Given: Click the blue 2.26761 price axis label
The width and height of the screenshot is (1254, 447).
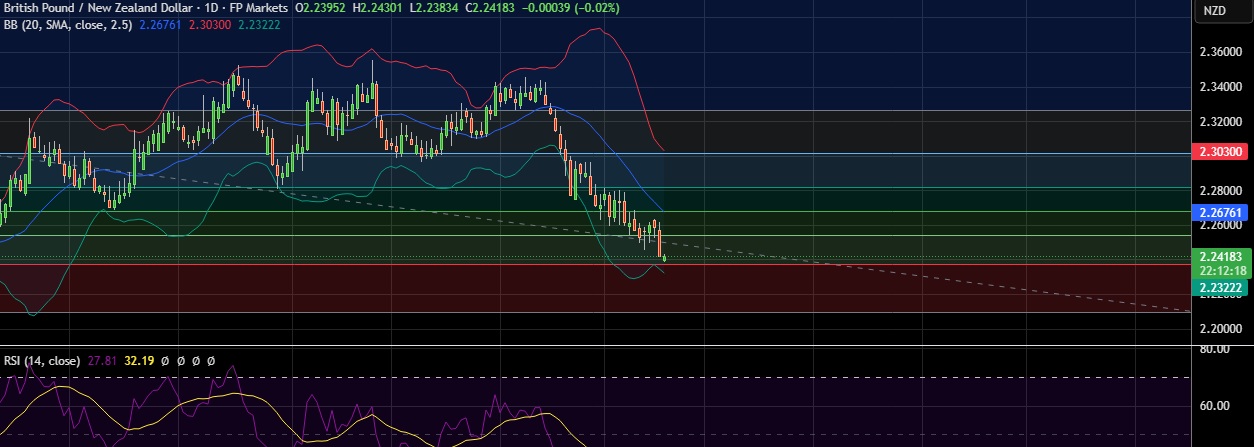Looking at the screenshot, I should tap(1220, 213).
